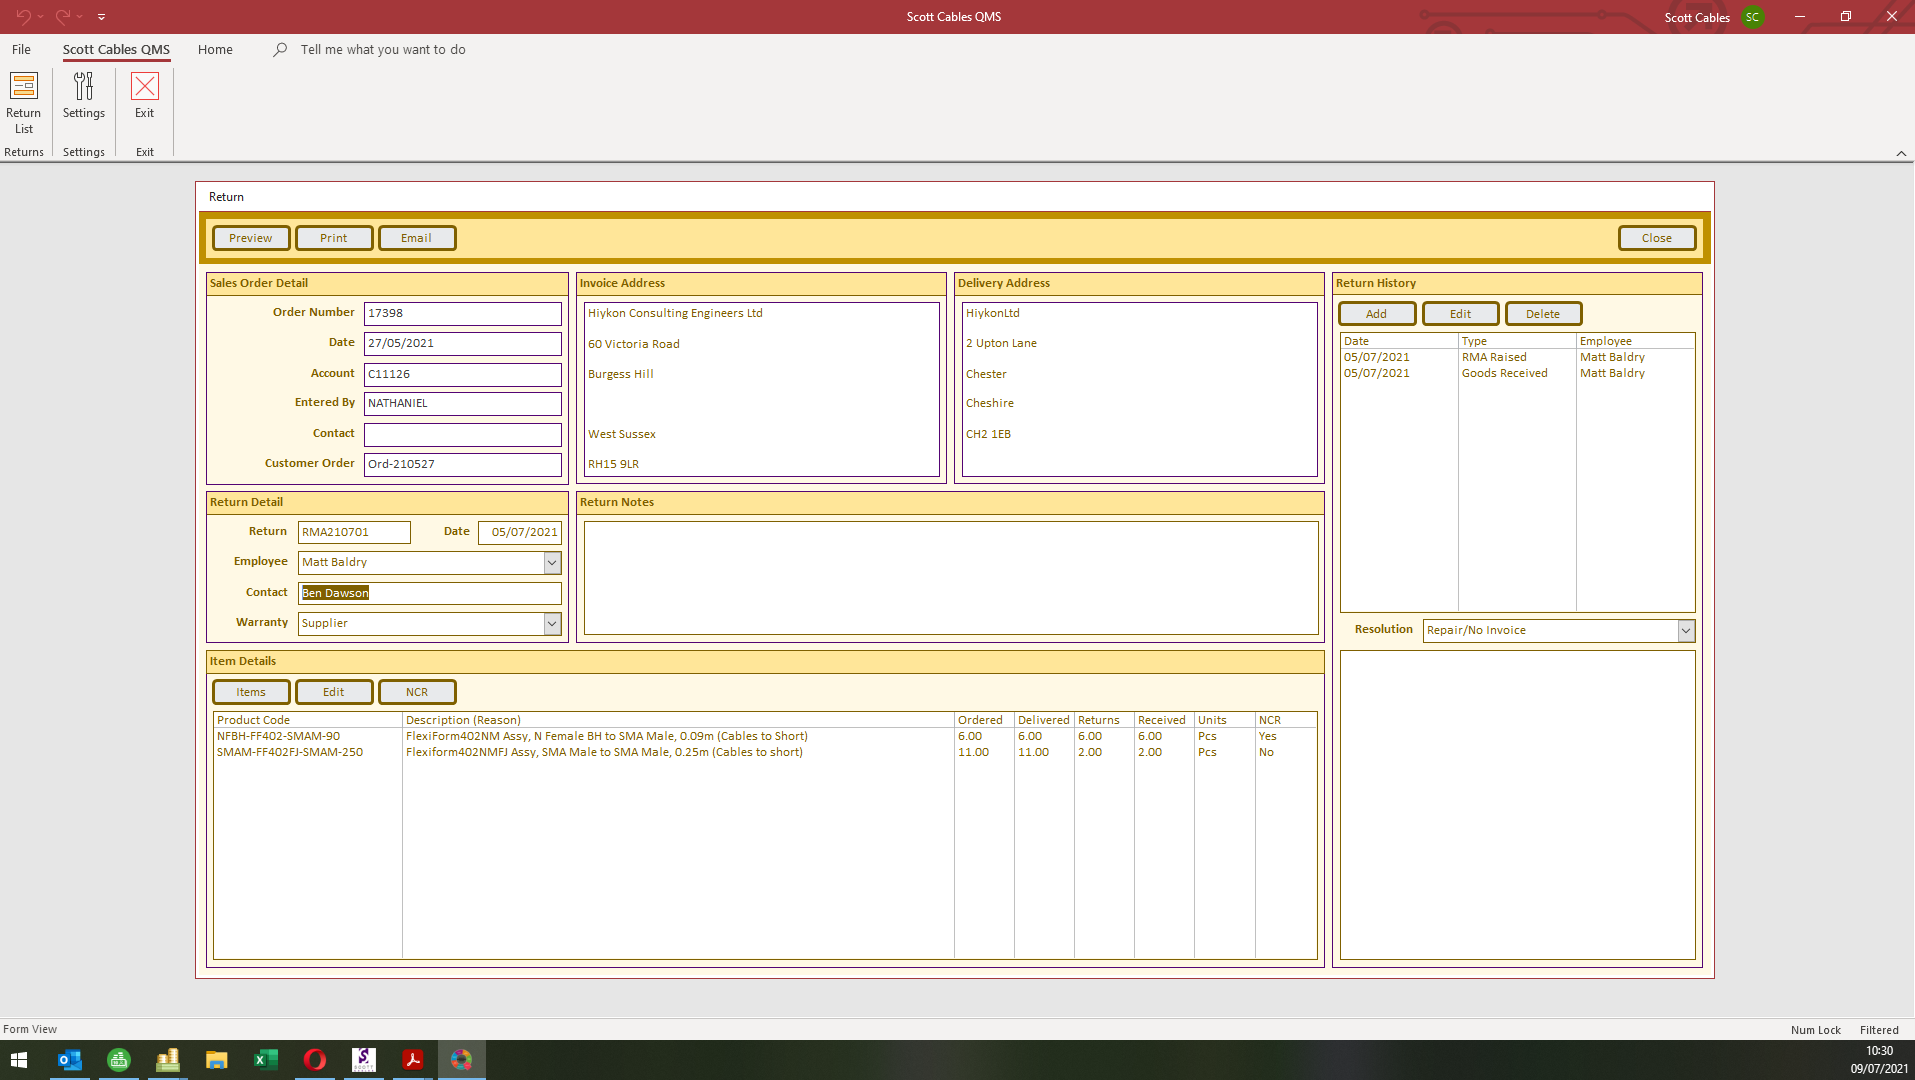
Task: Click the Customer Order field Ord-210527
Action: tap(462, 465)
